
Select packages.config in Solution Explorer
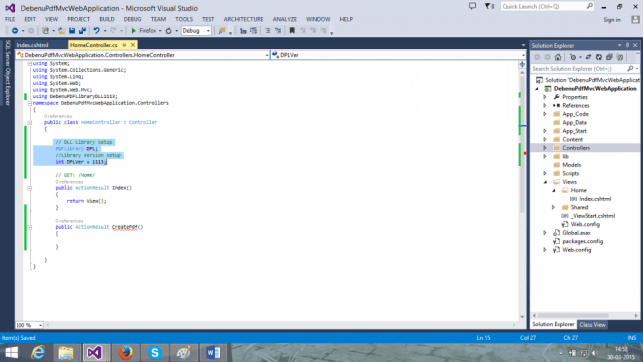582,241
